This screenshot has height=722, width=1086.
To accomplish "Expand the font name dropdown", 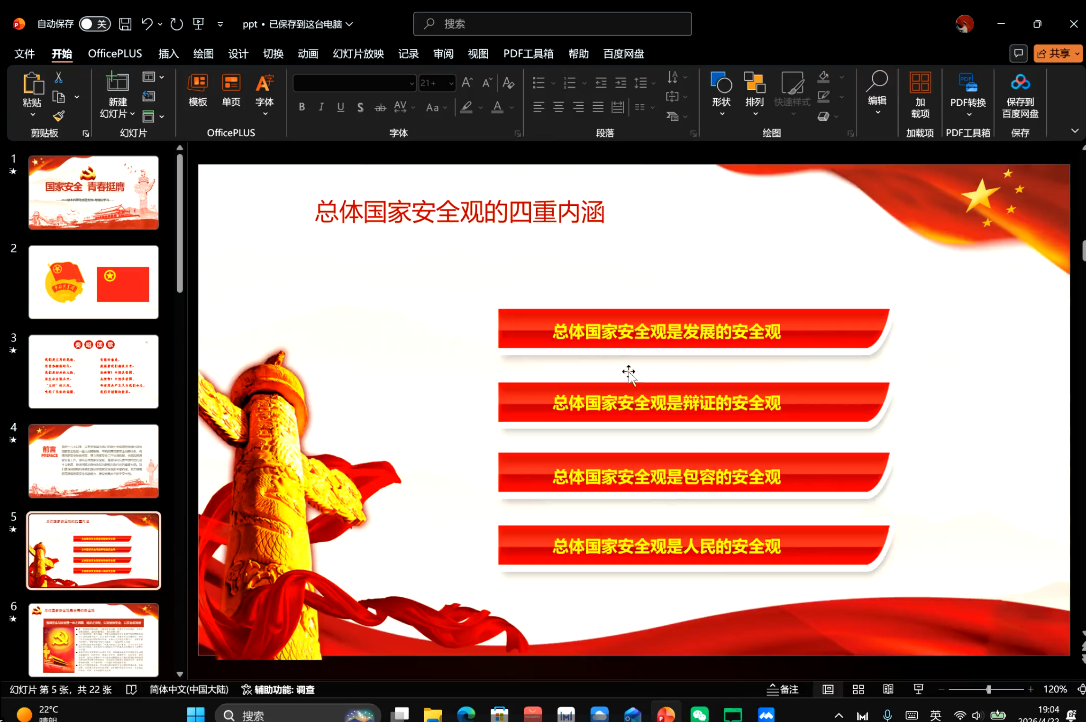I will click(x=410, y=83).
